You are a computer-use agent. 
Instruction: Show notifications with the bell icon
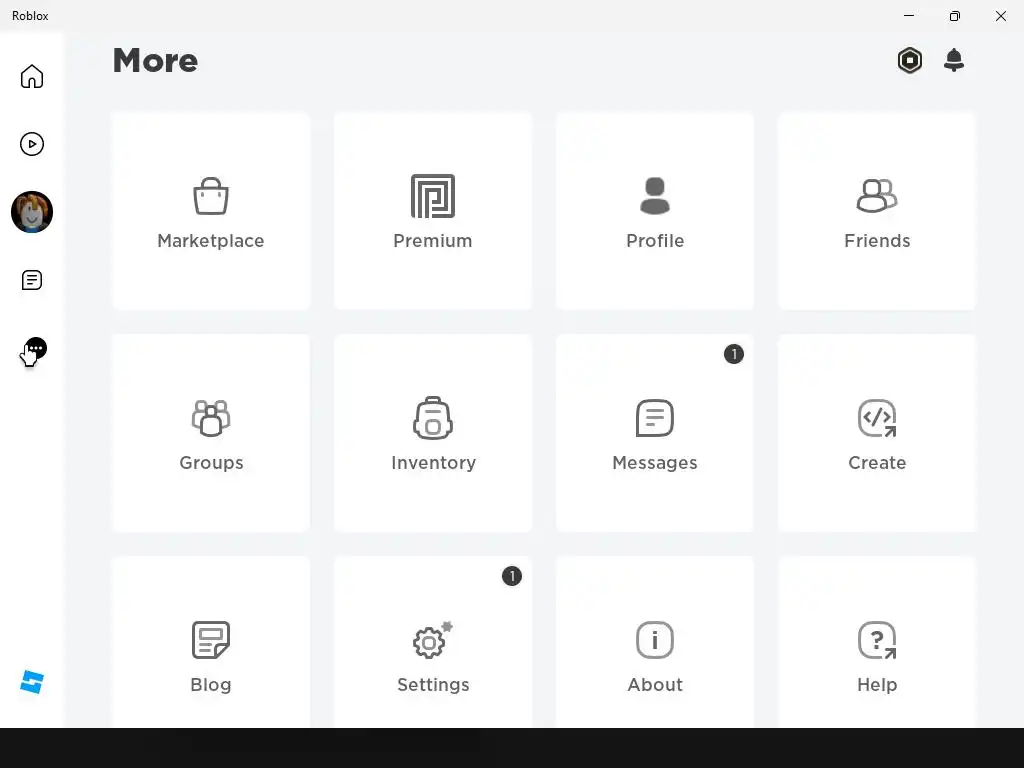pyautogui.click(x=954, y=60)
